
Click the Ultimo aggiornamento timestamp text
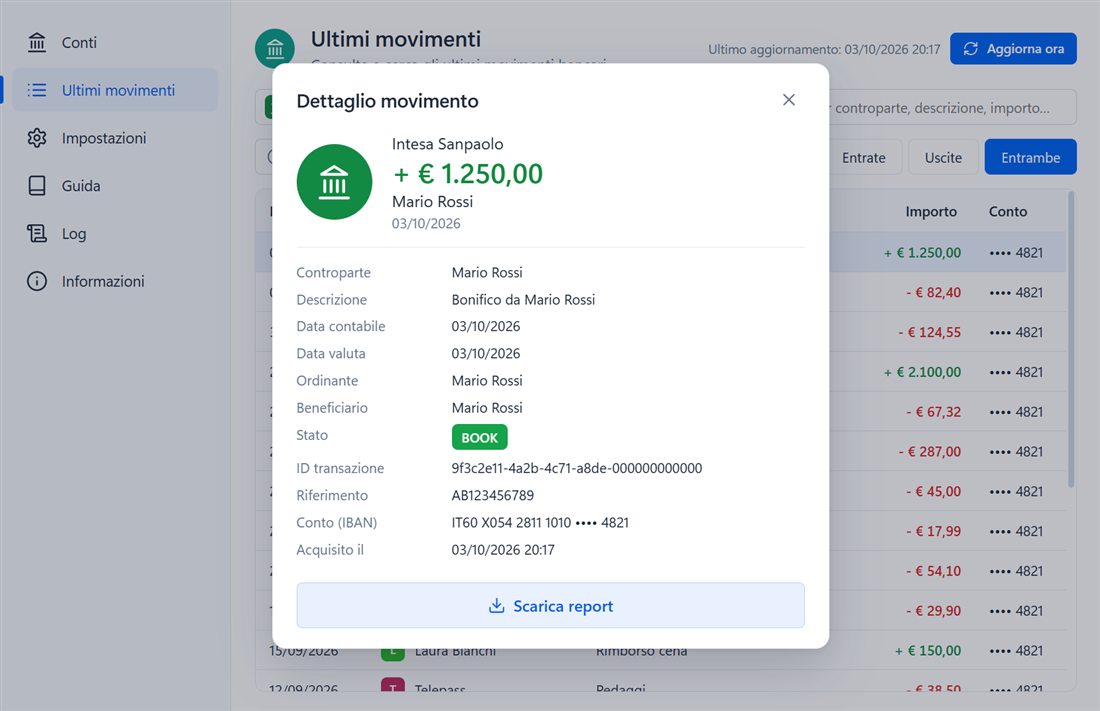point(824,49)
